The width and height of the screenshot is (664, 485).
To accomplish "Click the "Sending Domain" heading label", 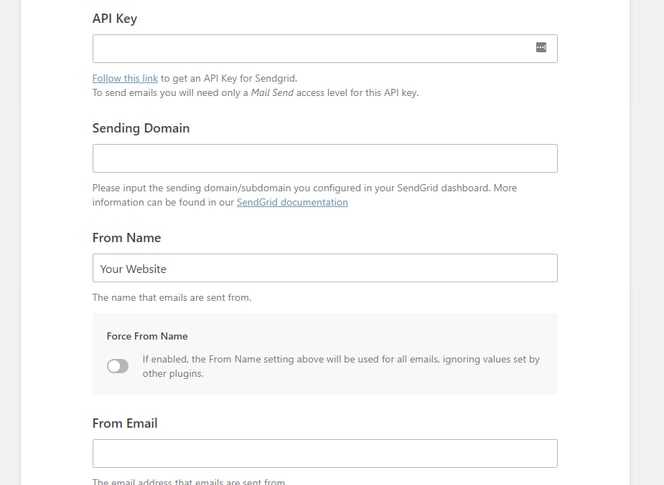I will click(x=141, y=128).
